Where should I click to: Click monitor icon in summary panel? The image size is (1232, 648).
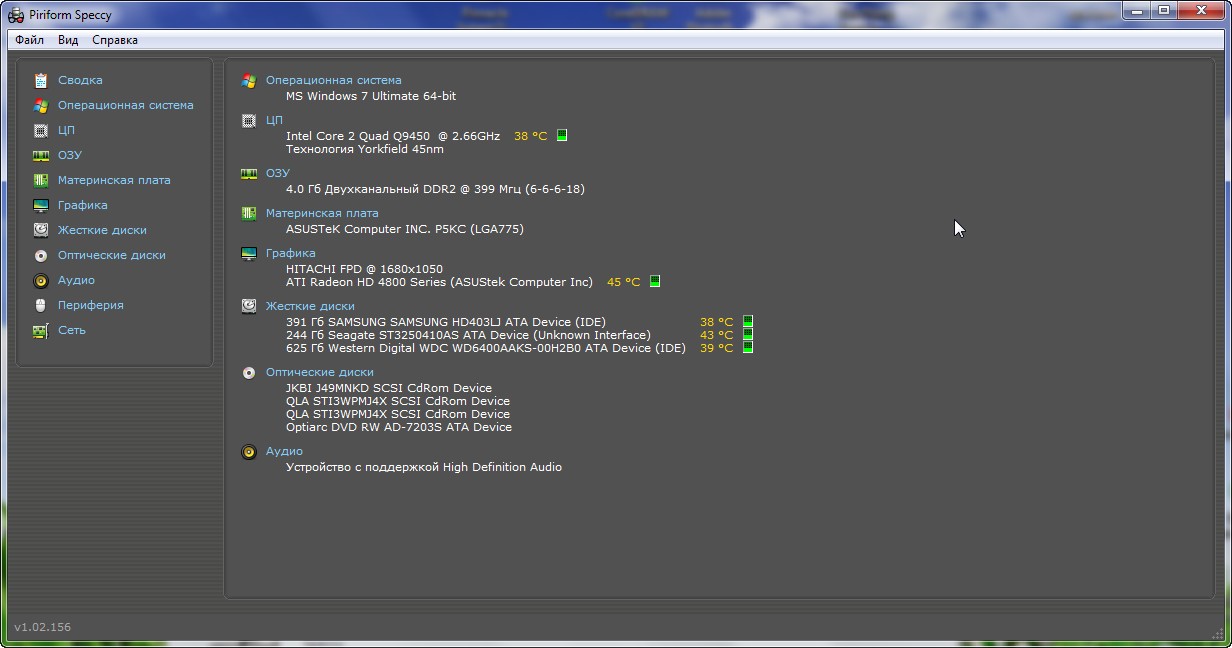249,254
